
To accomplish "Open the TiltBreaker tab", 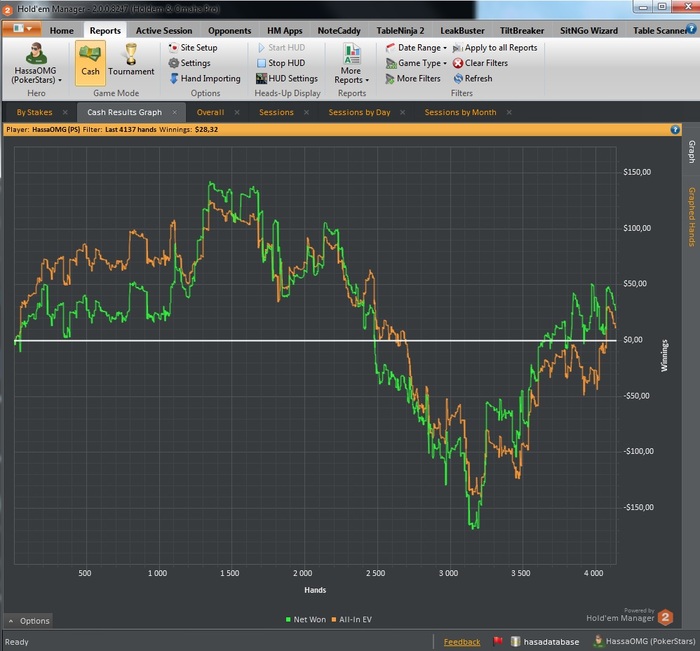I will click(522, 30).
